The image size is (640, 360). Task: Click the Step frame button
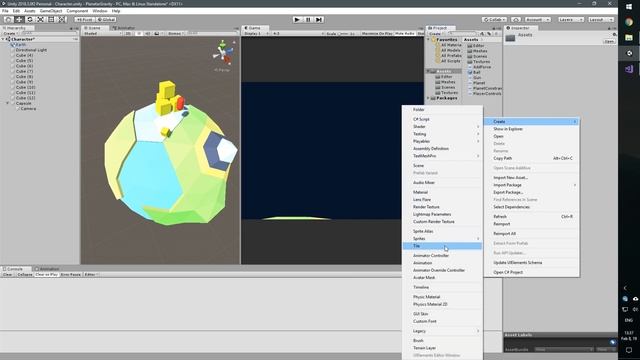click(x=319, y=20)
